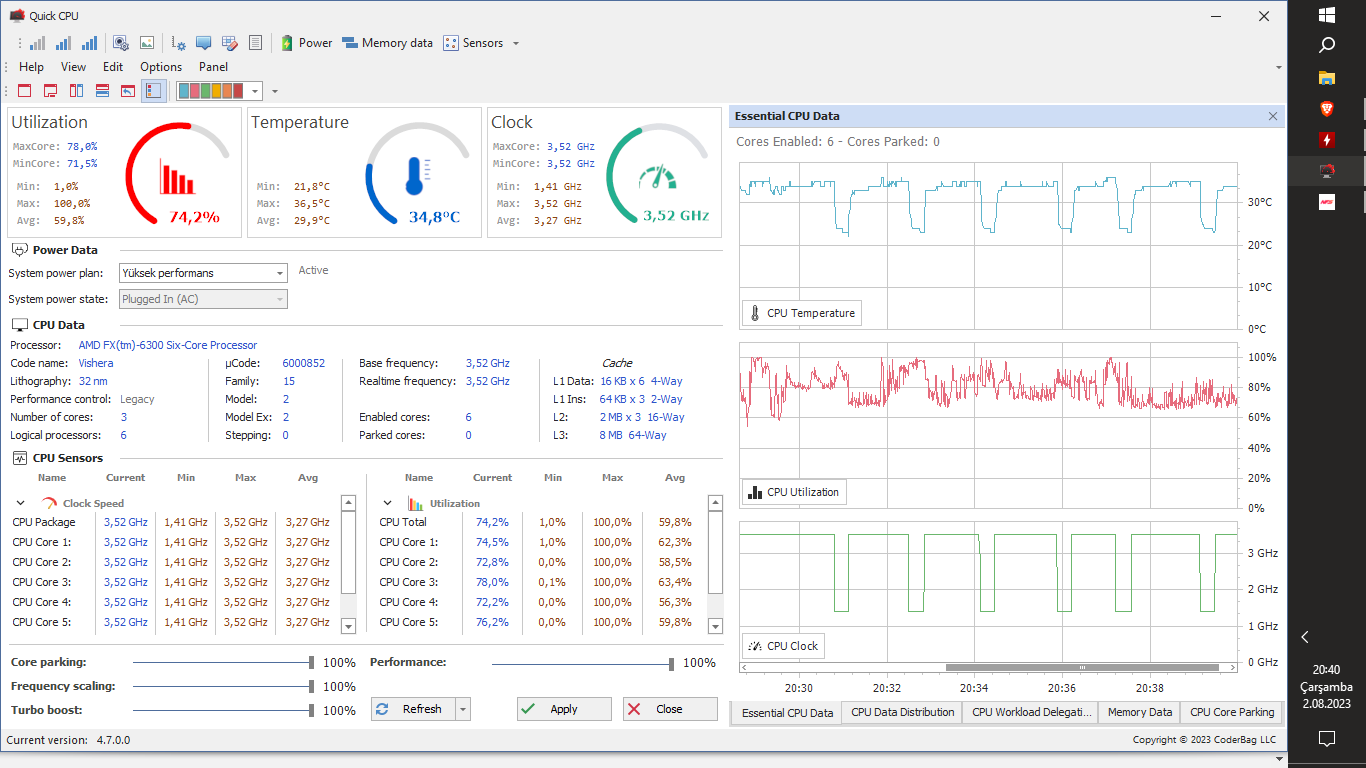Switch to the CPU Workload Delegation tab

pos(1029,712)
